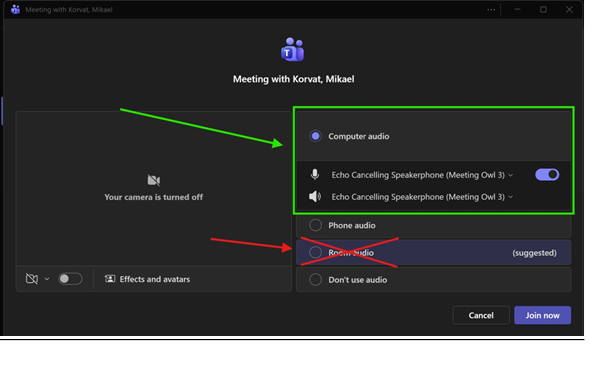Click the camera-off icon in the preview

coord(154,180)
